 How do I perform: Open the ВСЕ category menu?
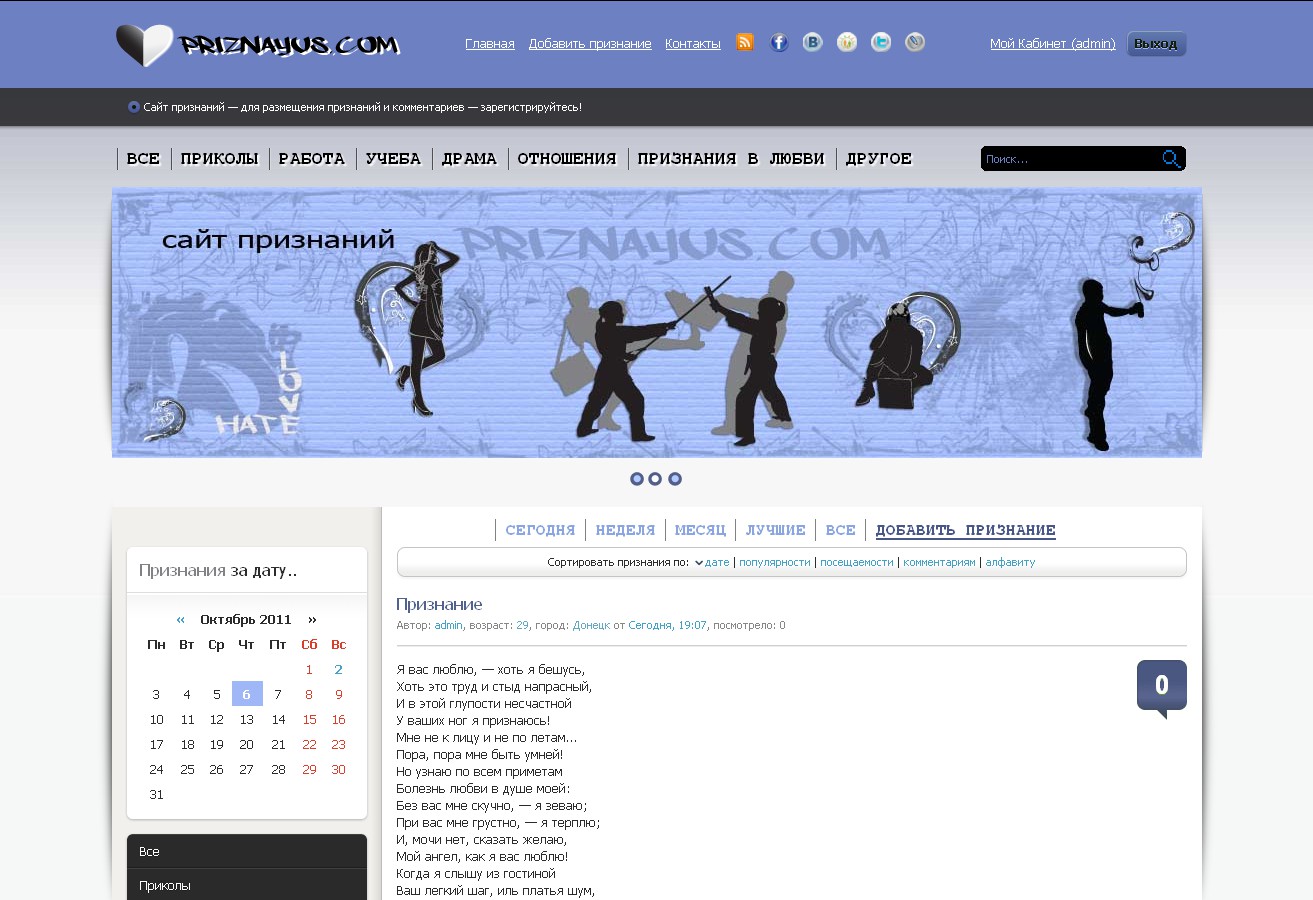(143, 159)
